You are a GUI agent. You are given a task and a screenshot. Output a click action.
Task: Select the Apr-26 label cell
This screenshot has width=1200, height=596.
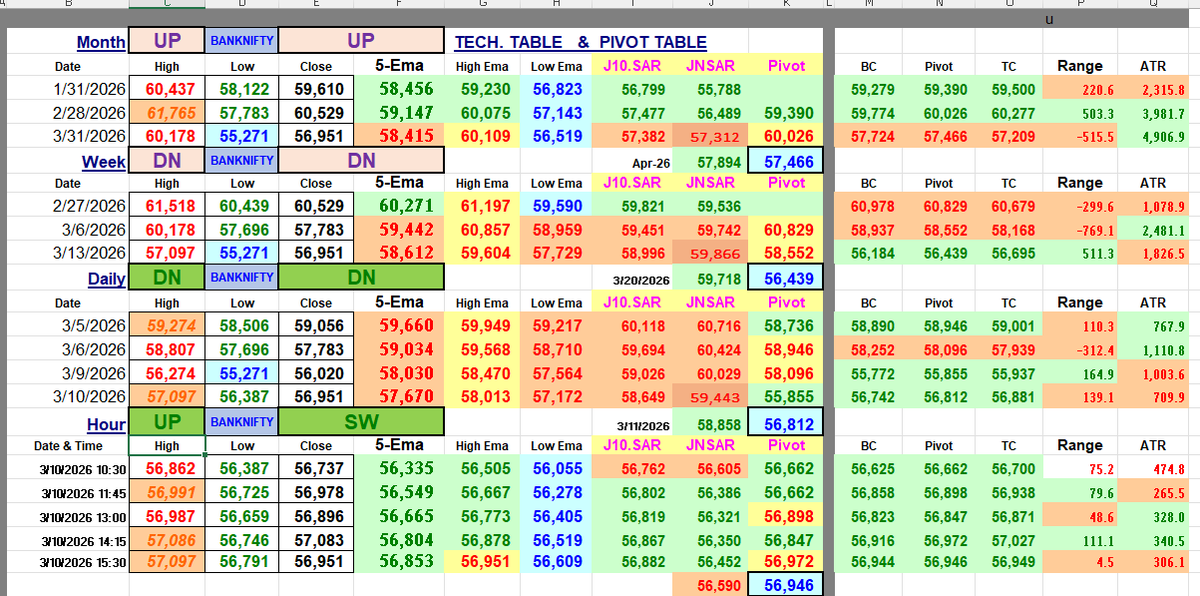click(x=633, y=160)
